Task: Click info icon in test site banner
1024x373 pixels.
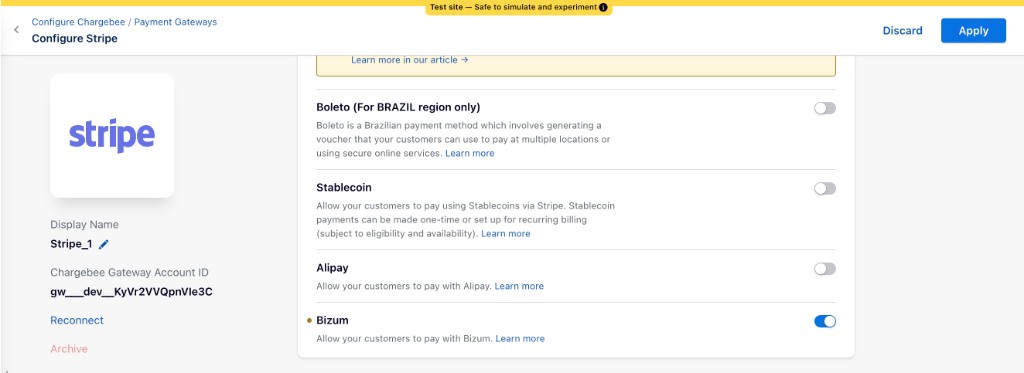Action: click(603, 8)
